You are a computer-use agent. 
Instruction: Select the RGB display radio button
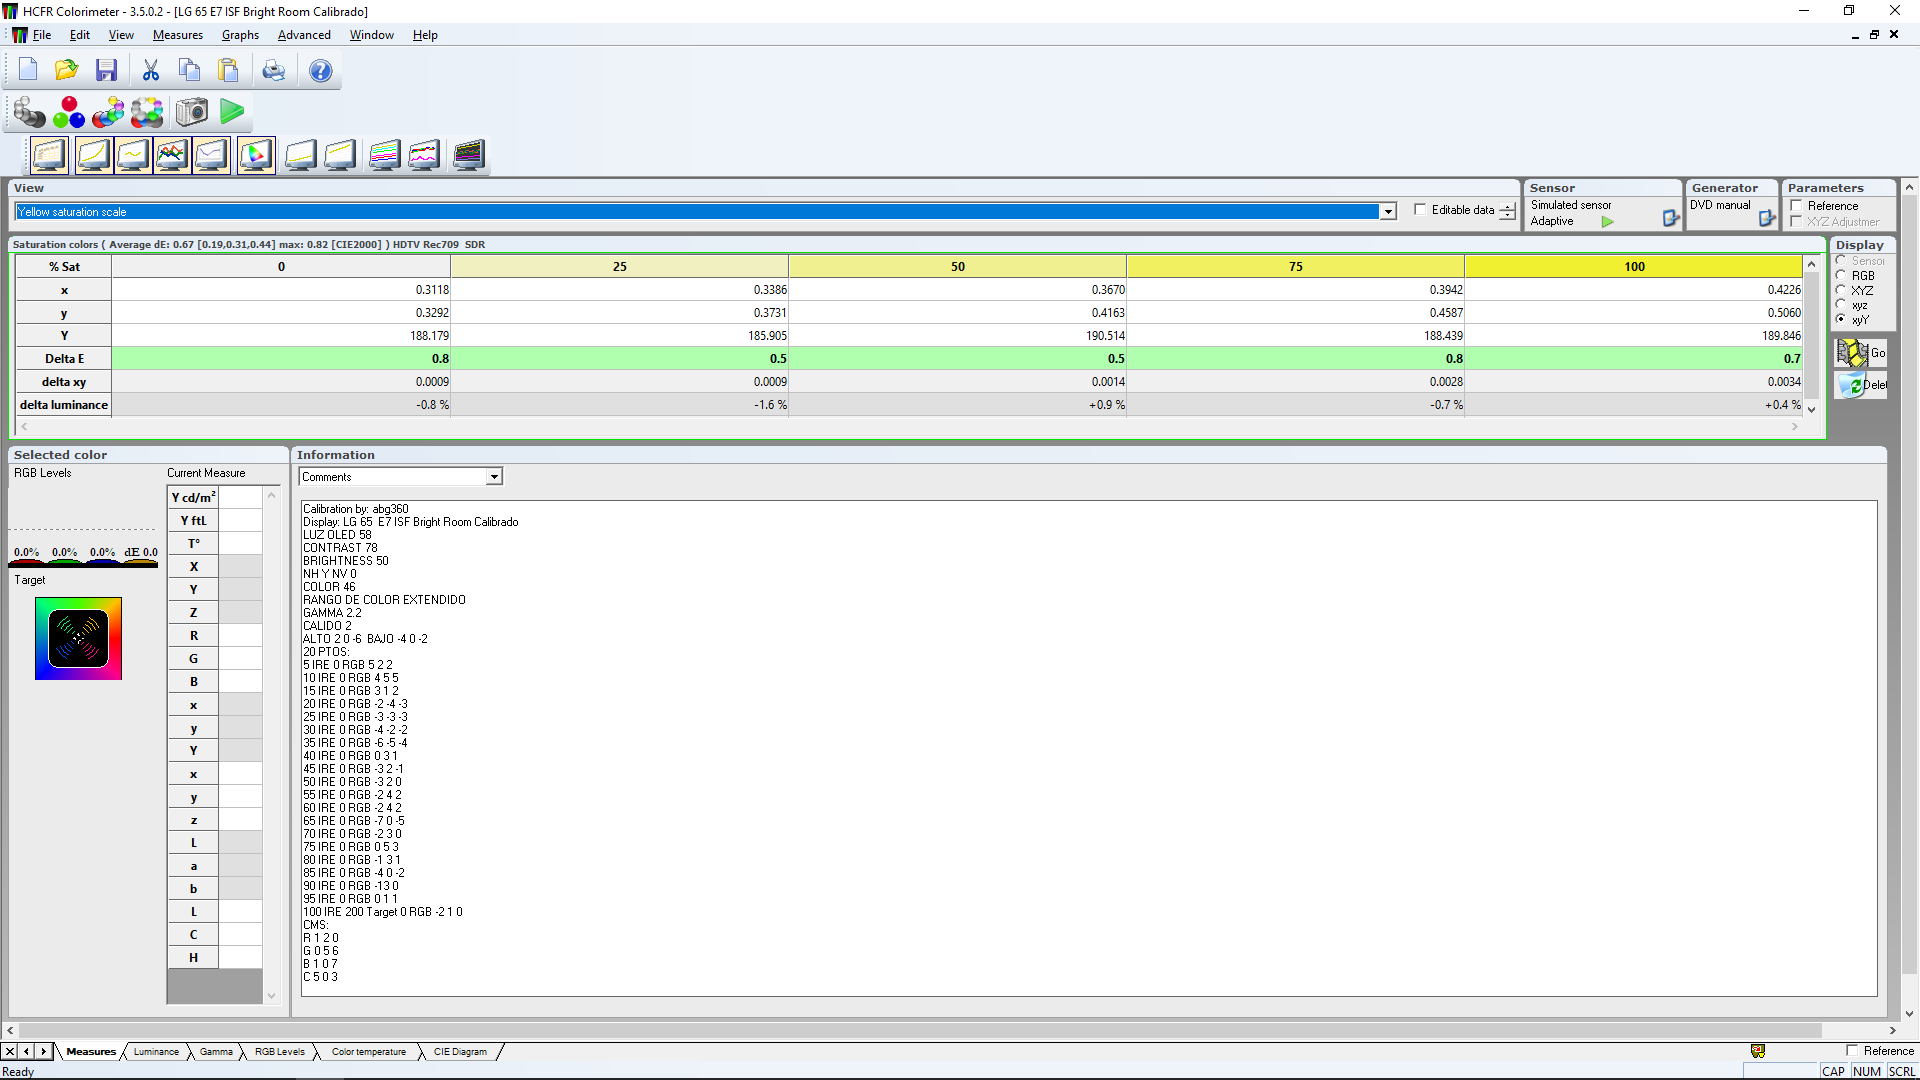[1841, 275]
